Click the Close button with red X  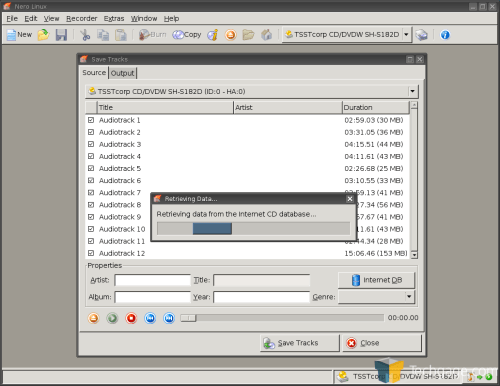382,343
